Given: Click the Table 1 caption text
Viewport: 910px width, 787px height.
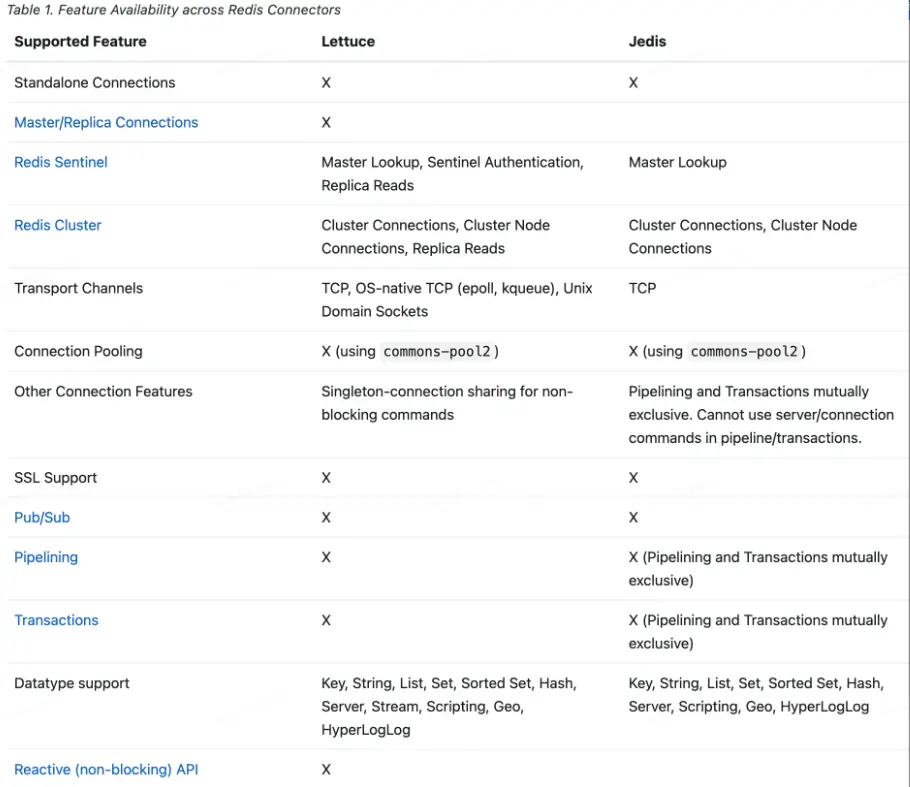Looking at the screenshot, I should pyautogui.click(x=173, y=10).
